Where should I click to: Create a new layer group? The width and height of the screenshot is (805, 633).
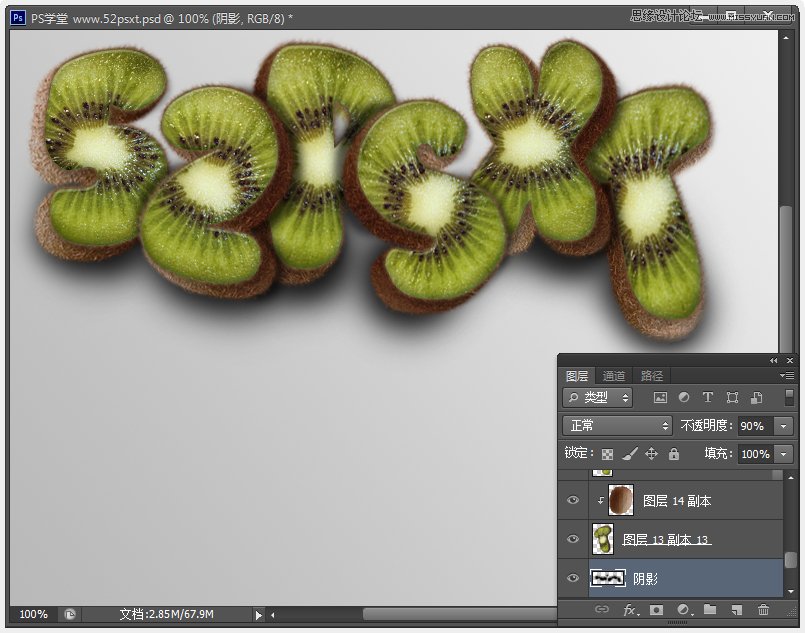711,609
